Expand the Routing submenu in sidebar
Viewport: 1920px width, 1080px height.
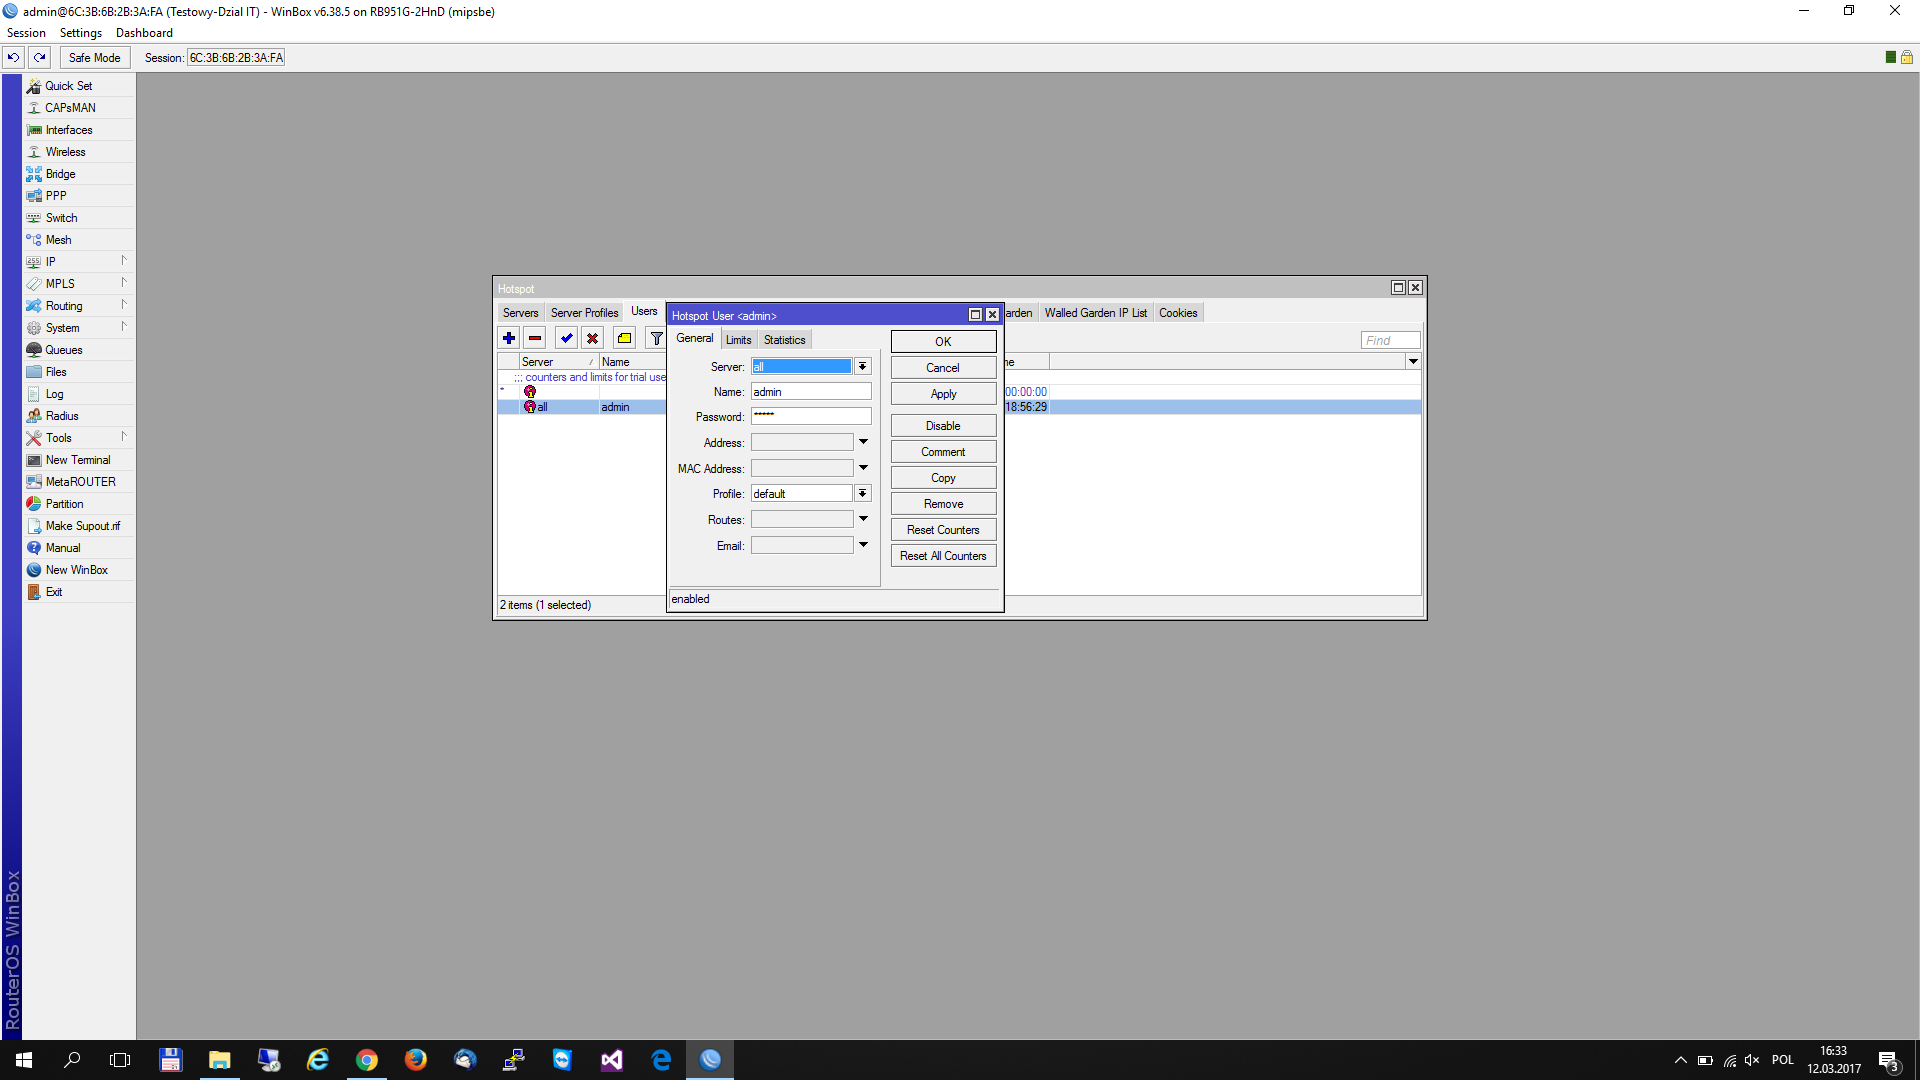79,306
